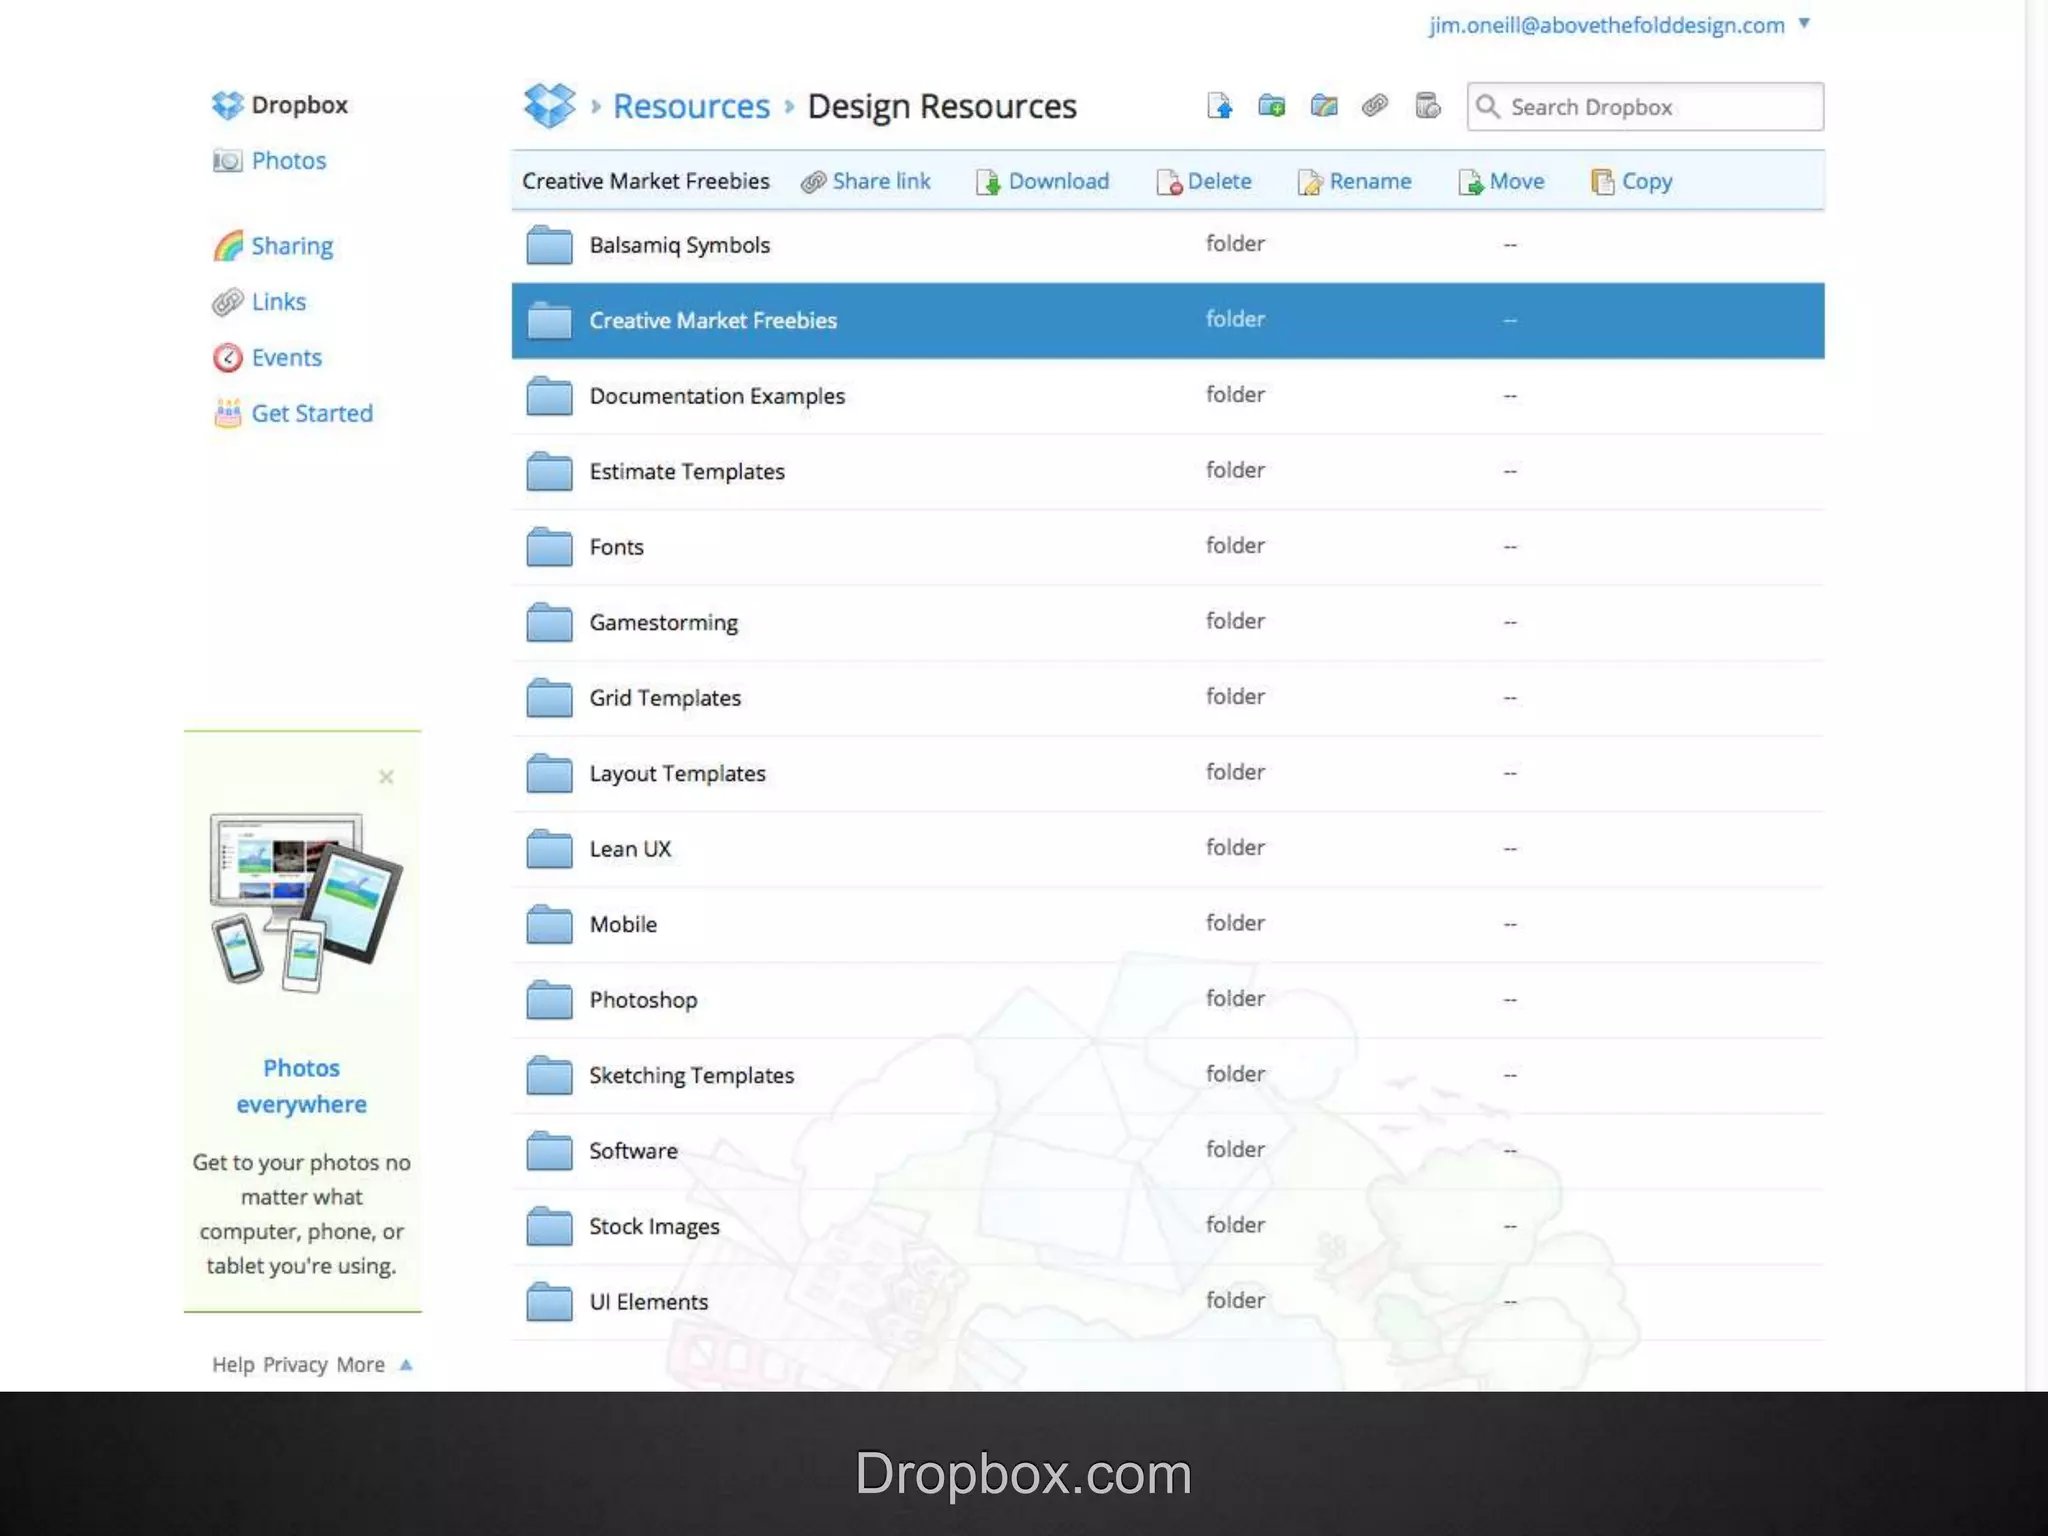The image size is (2048, 1536).
Task: Click the folder icon beside Software
Action: coord(549,1151)
